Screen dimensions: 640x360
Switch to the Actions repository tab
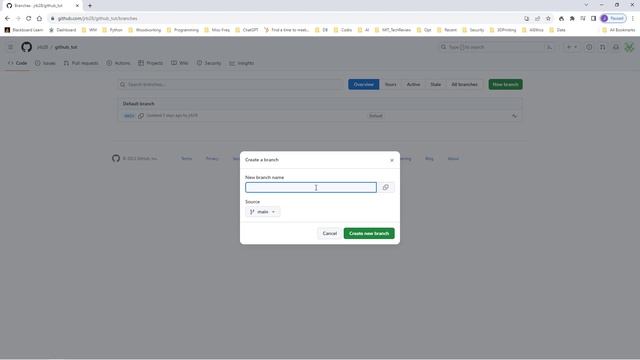(x=118, y=63)
